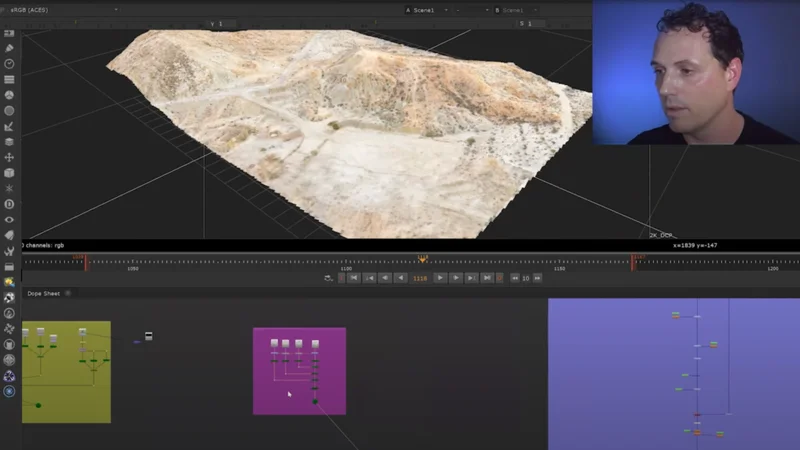Viewport: 800px width, 450px height.
Task: Open the A input Scene1 dropdown
Action: coord(427,10)
